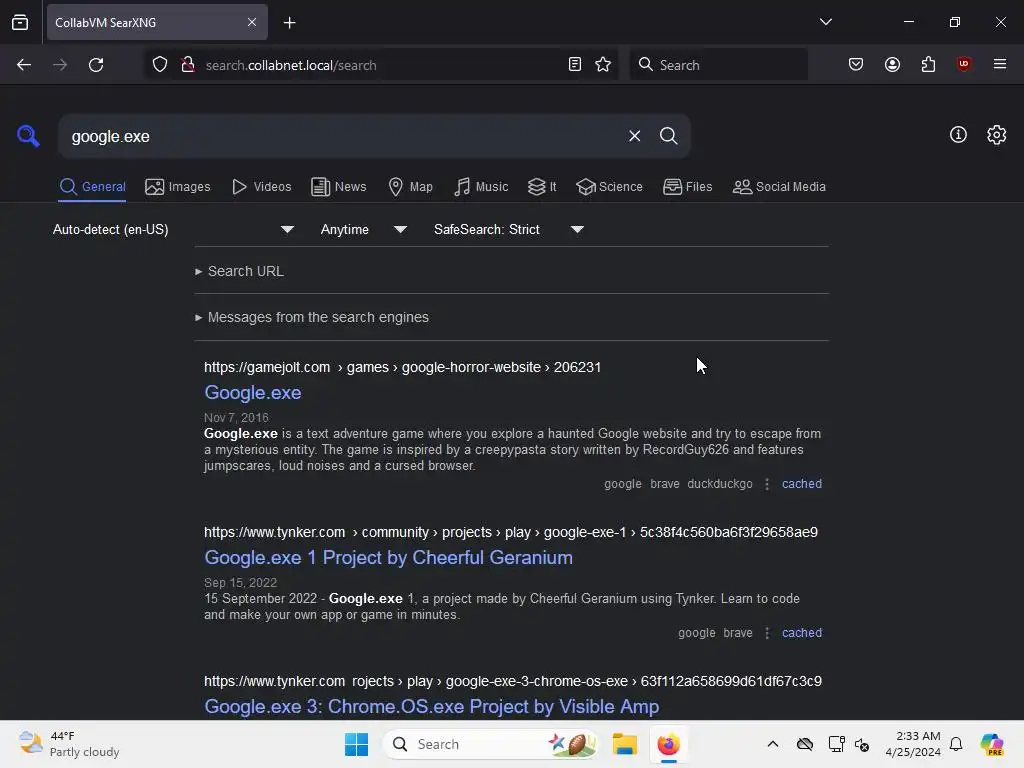Viewport: 1024px width, 768px height.
Task: Open Google.exe 1 Project by Cheerful Geranium
Action: (x=389, y=558)
